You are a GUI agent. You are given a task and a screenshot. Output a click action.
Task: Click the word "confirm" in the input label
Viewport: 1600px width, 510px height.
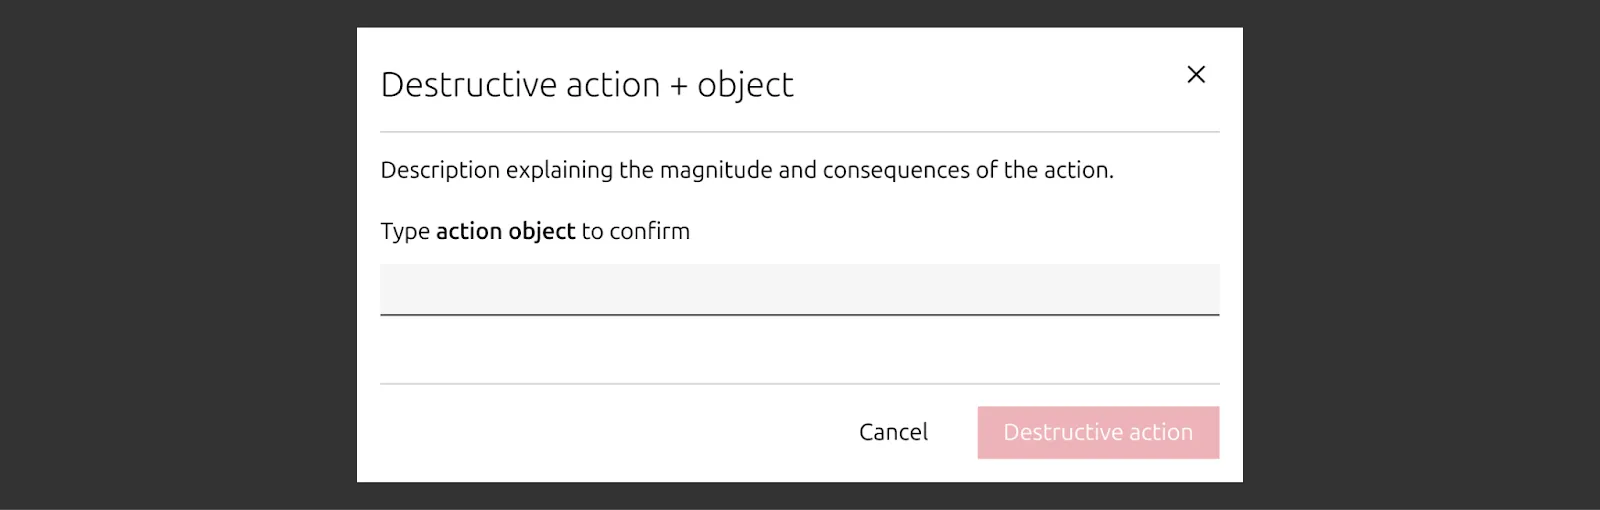coord(649,231)
